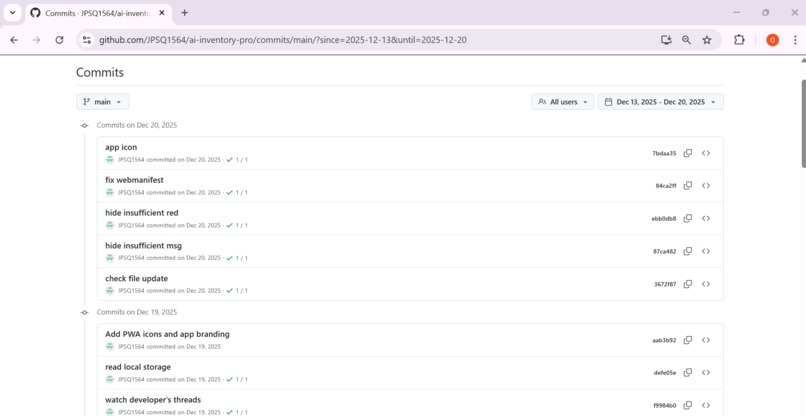
Task: Click commit hash 3672f87
Action: pyautogui.click(x=665, y=284)
